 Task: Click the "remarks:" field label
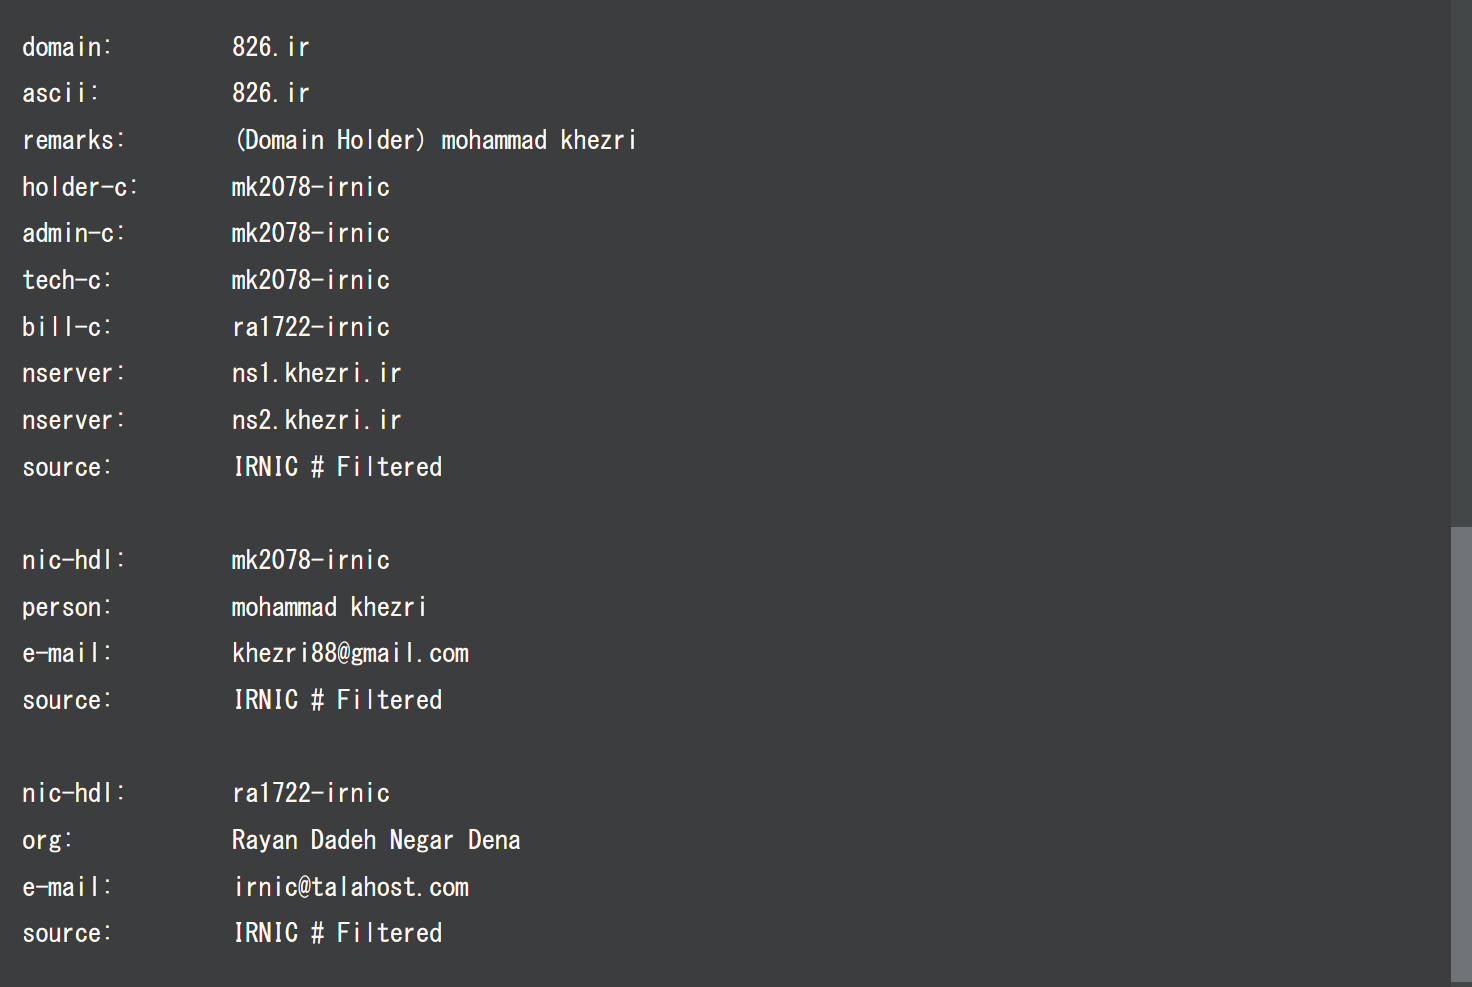pos(73,140)
